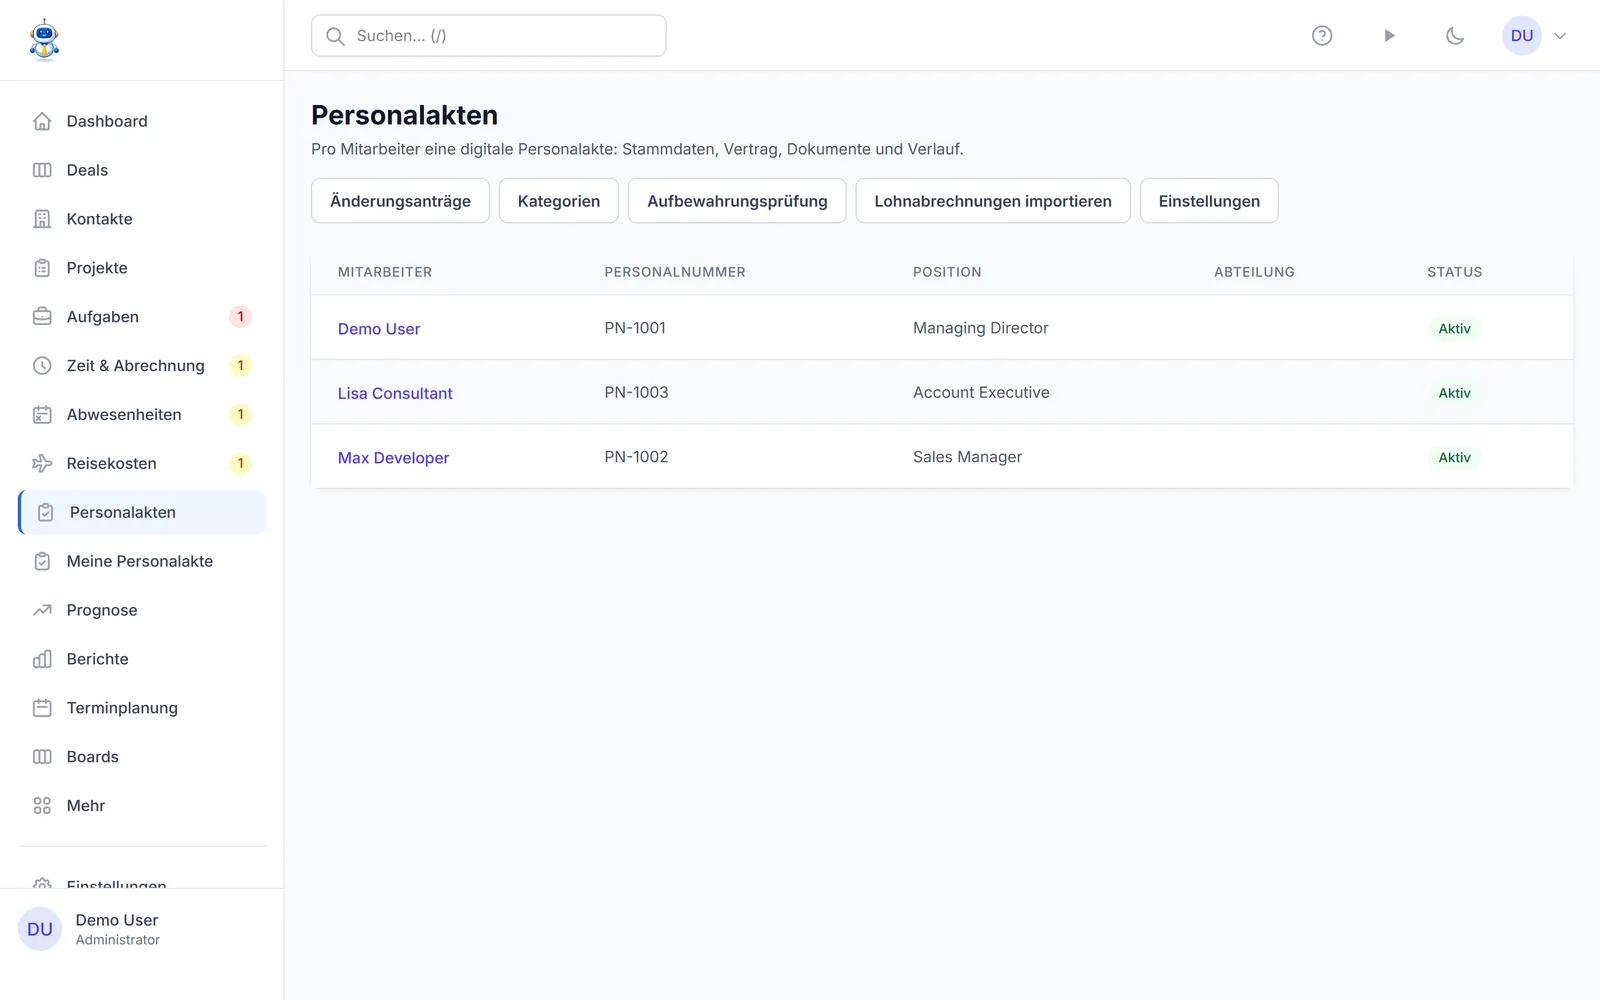Open Abwesenheiten section

[x=142, y=415]
